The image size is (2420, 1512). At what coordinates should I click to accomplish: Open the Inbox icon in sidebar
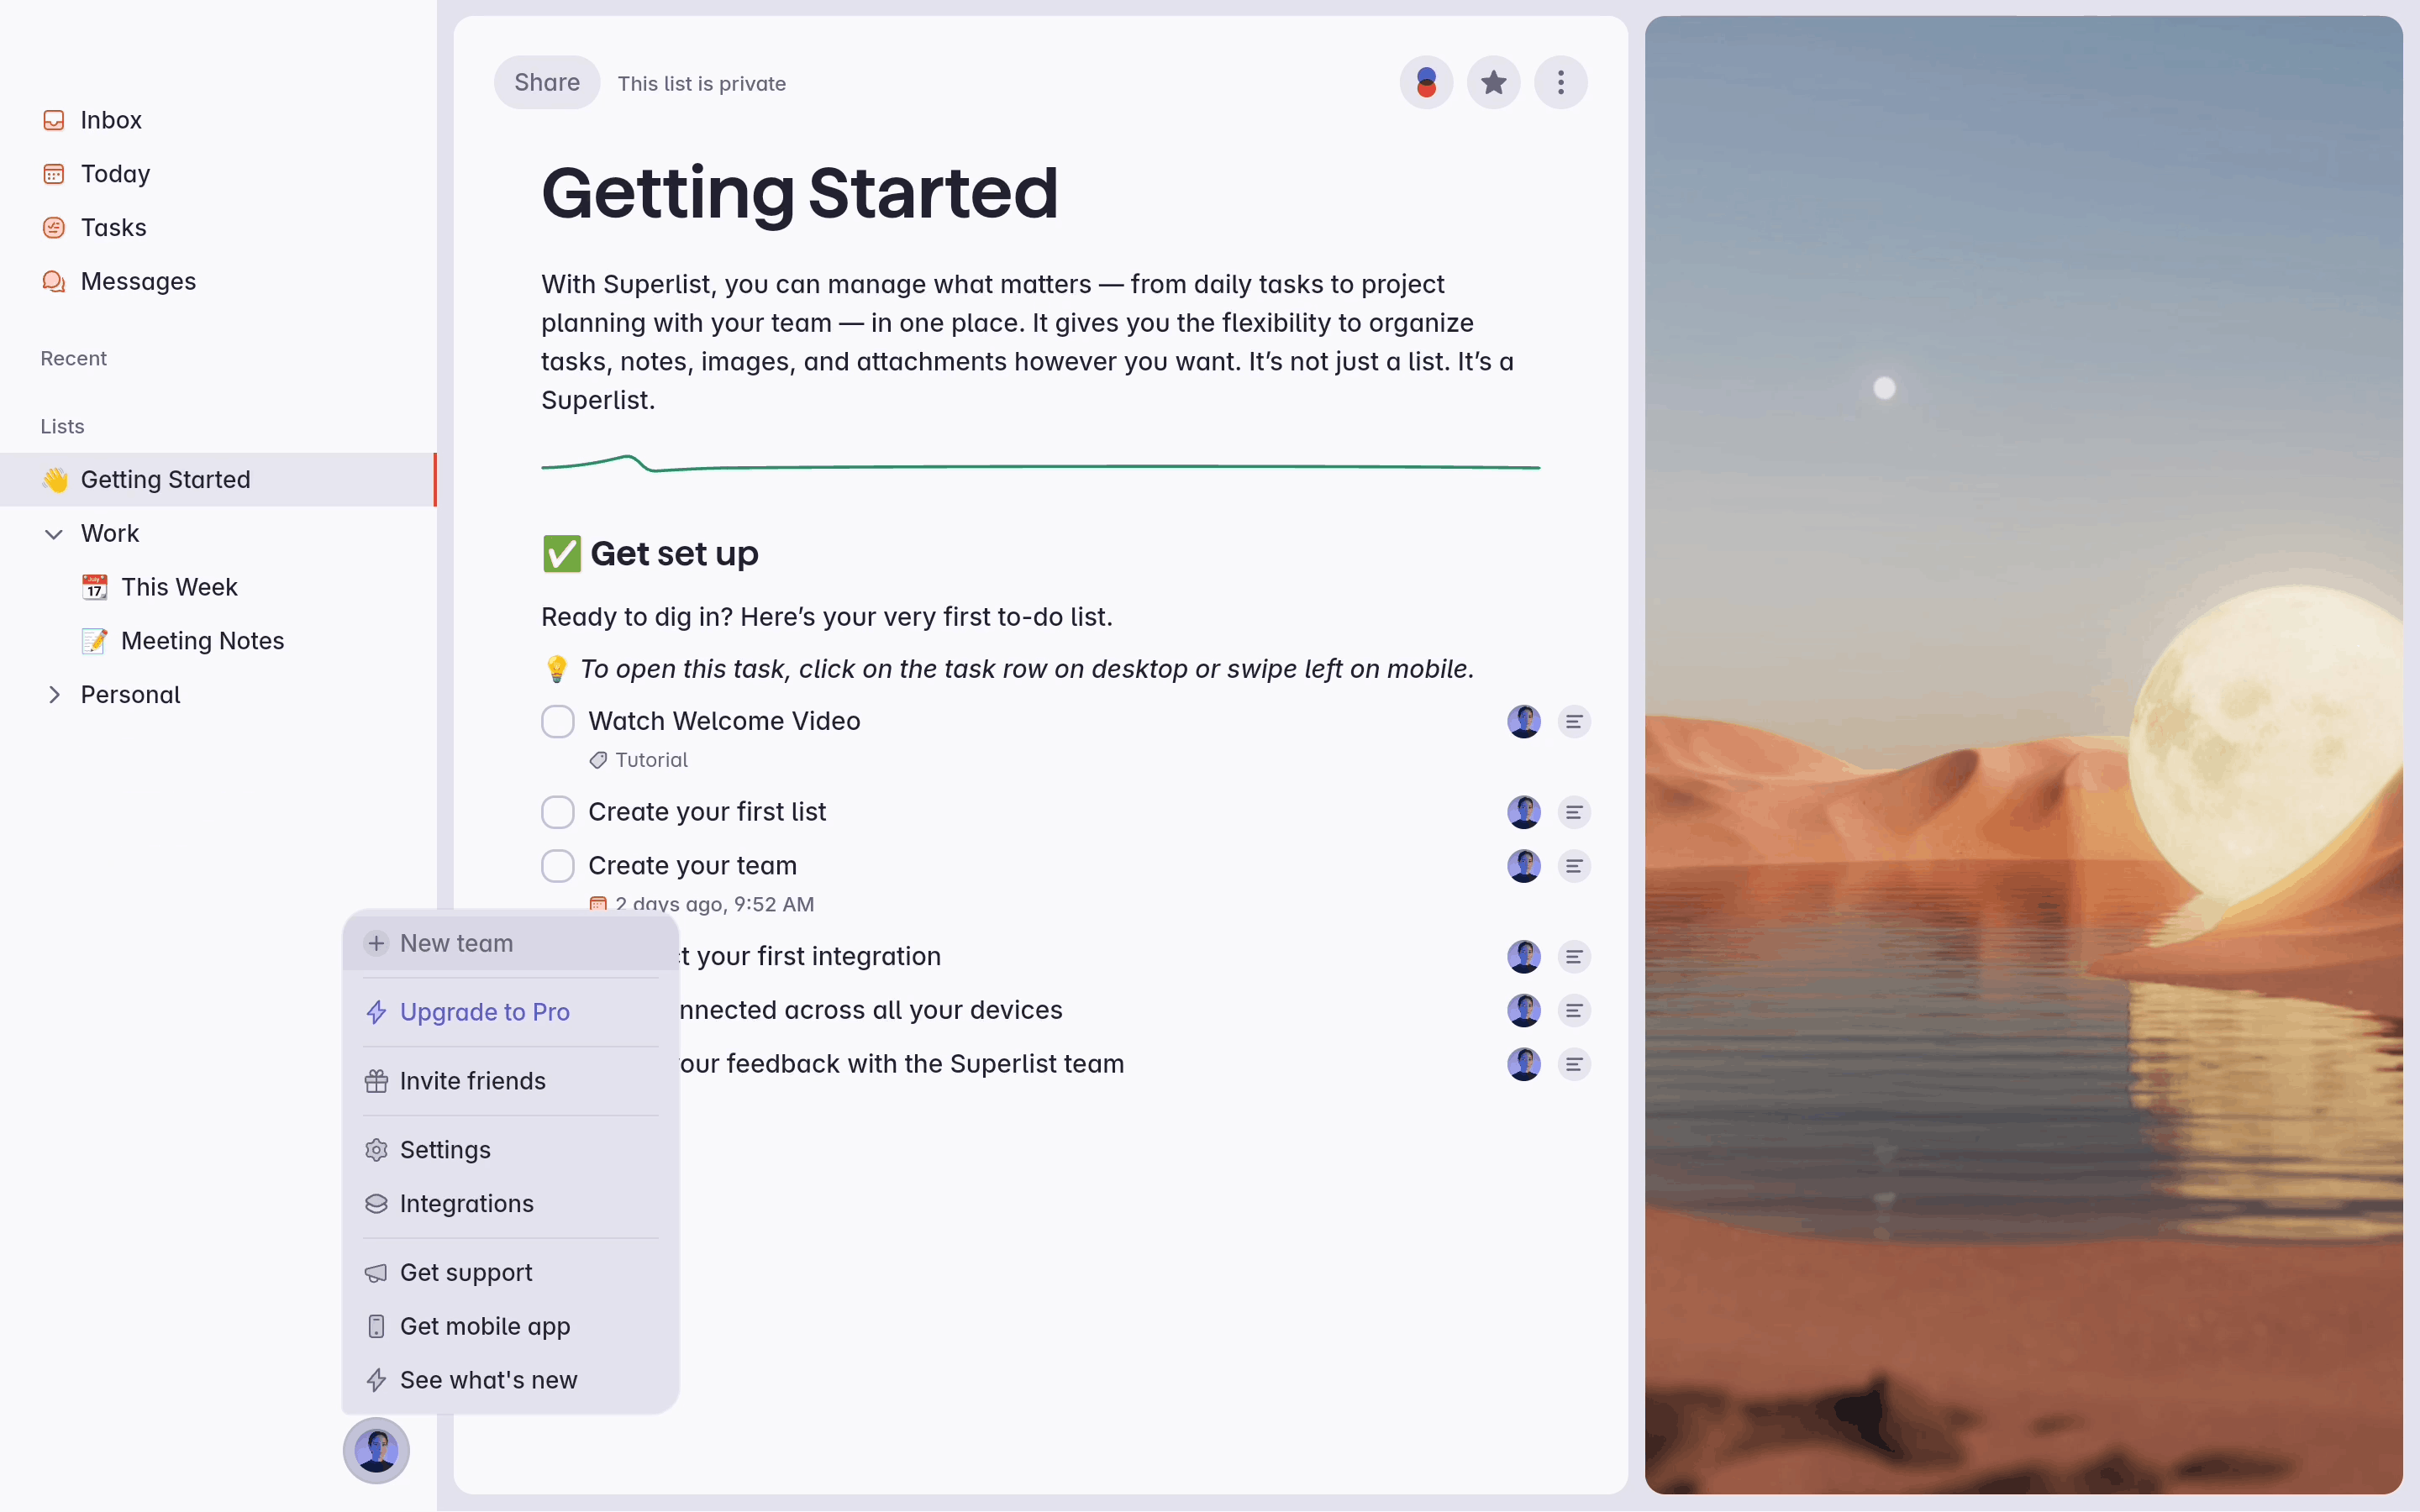(54, 120)
